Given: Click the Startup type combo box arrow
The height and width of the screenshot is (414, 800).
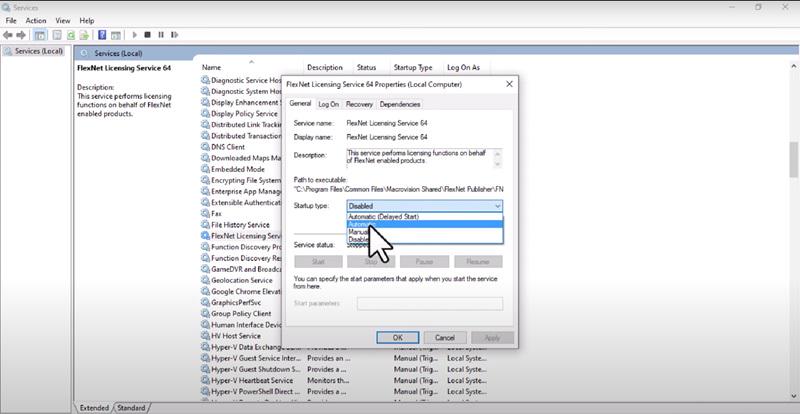Looking at the screenshot, I should (x=497, y=205).
